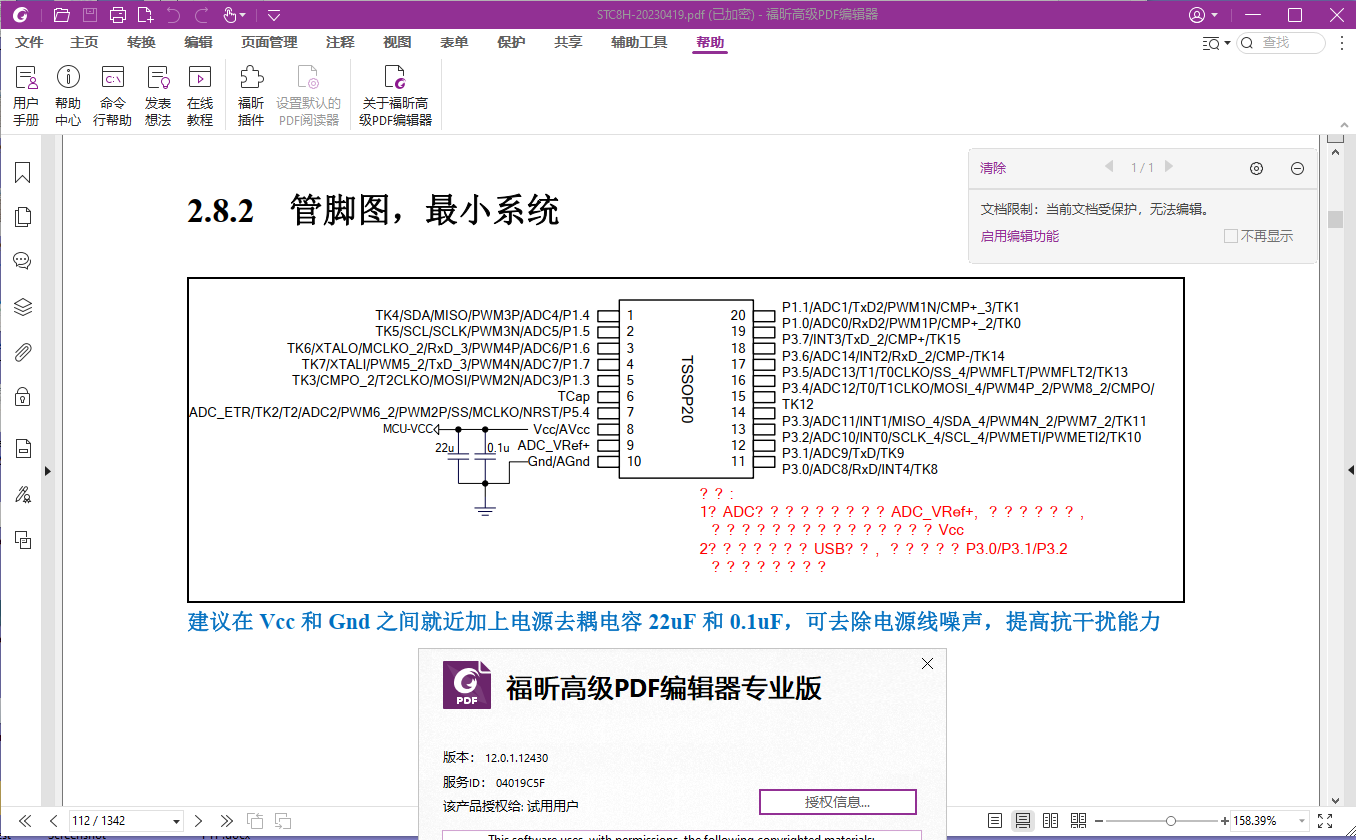Open the Help Center (帮助中心)
The image size is (1356, 840).
[x=68, y=97]
